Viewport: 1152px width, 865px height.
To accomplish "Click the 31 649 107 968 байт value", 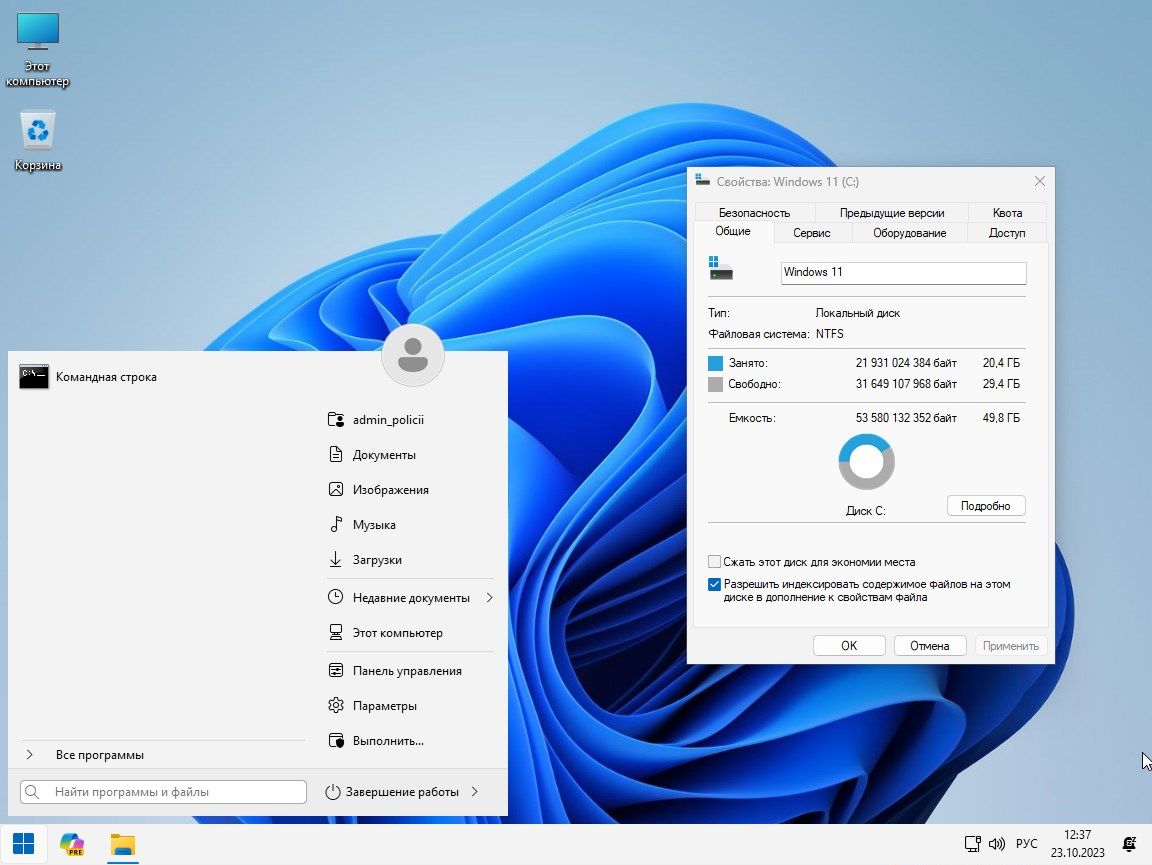I will [x=906, y=384].
